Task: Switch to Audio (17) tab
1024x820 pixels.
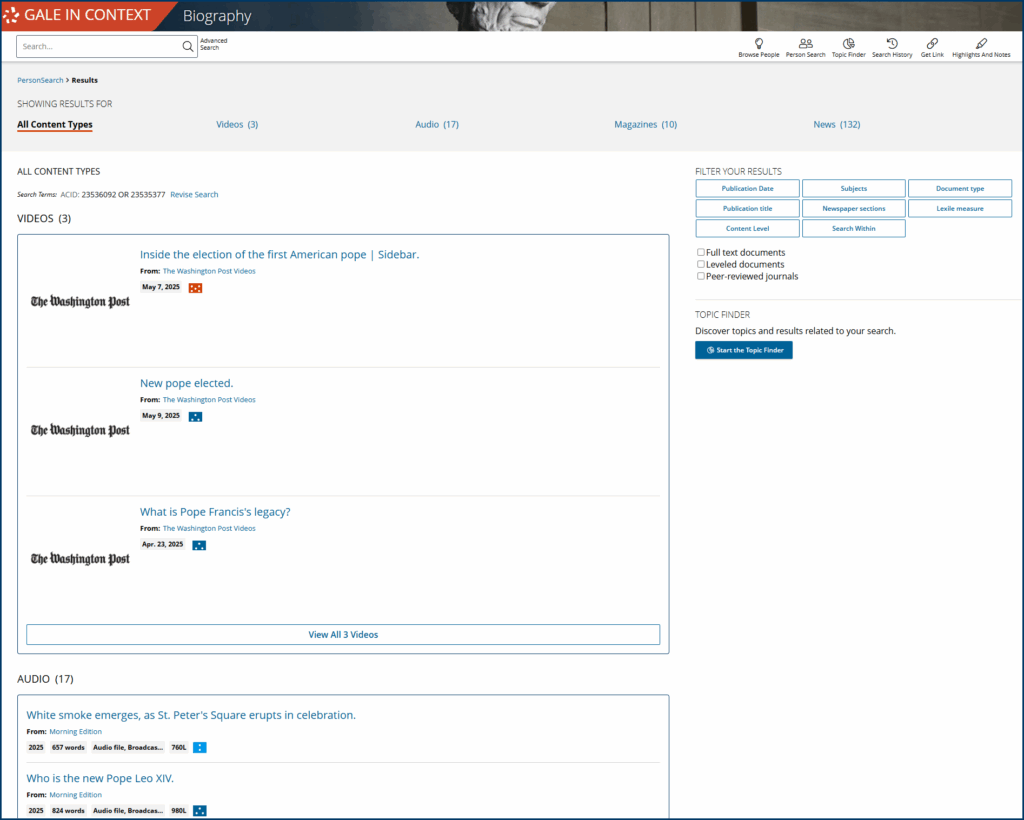Action: [x=437, y=125]
